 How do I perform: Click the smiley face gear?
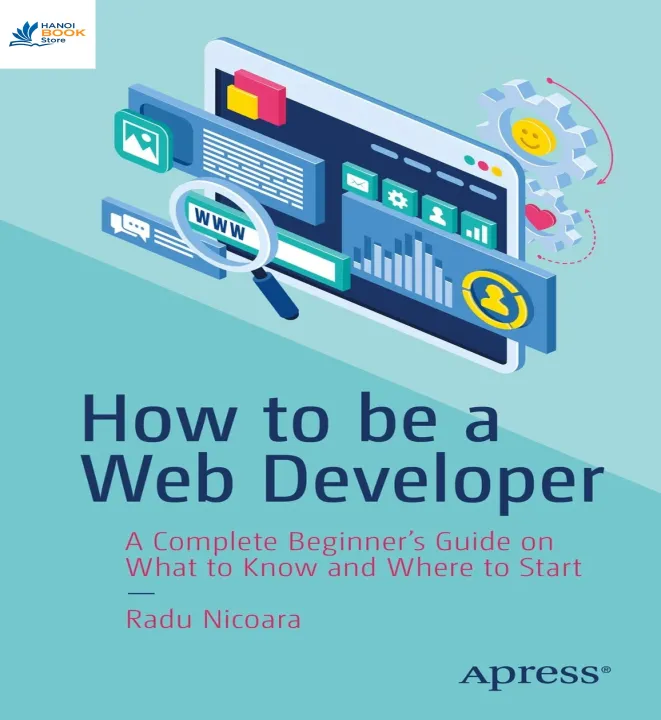[537, 133]
